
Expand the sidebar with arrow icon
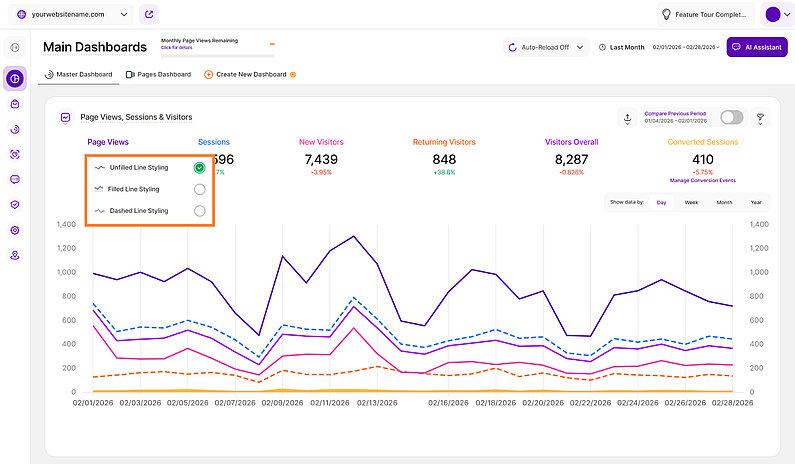pos(15,48)
